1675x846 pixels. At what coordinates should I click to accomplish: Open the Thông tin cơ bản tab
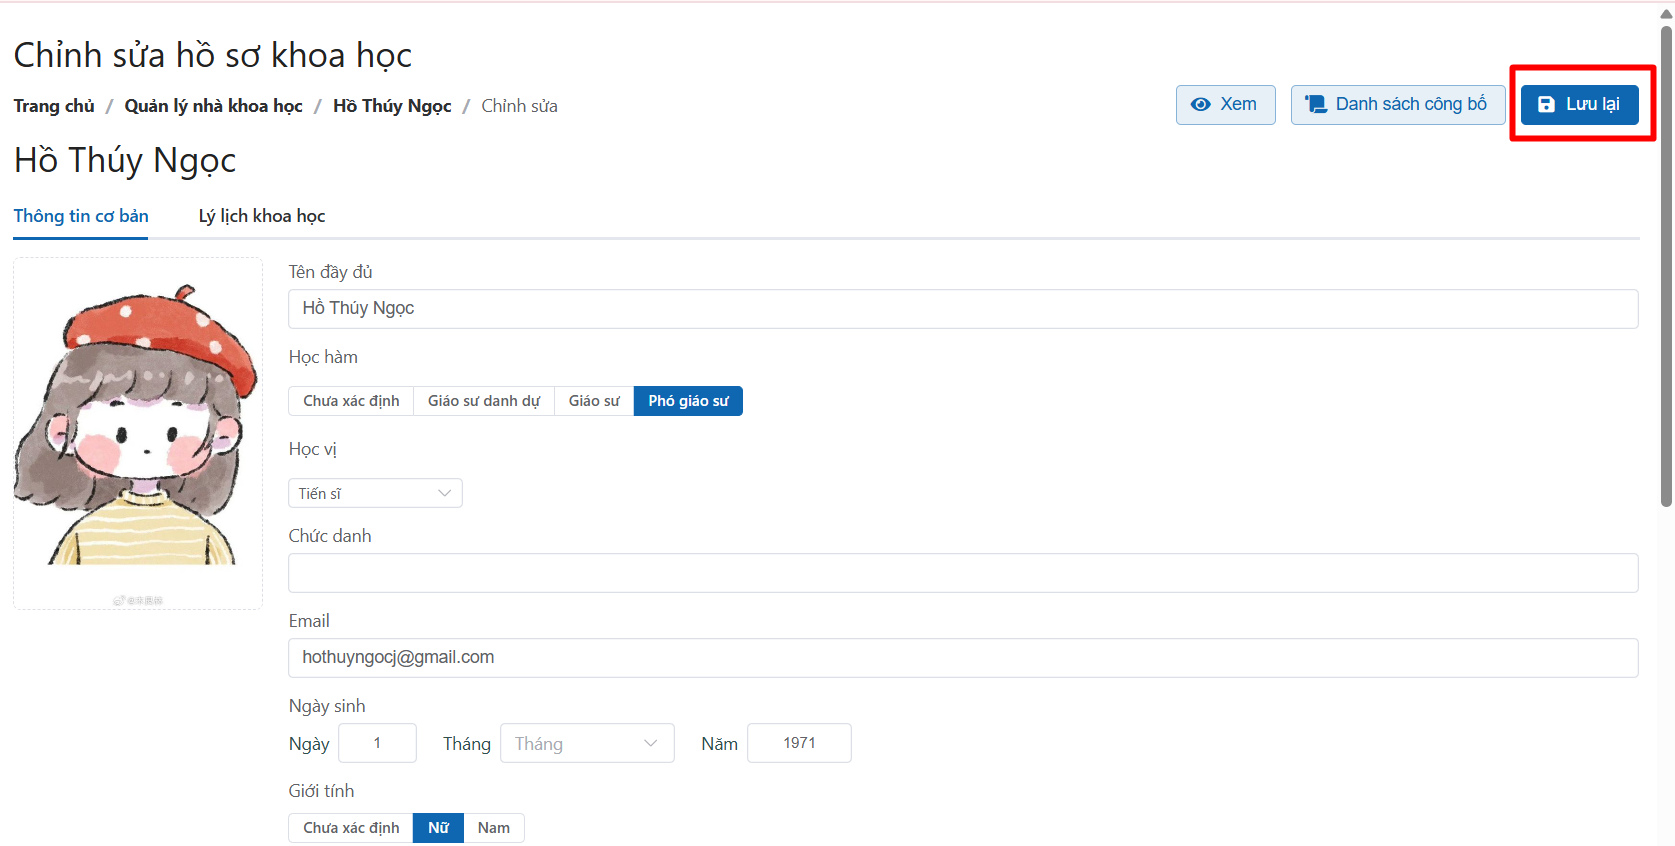point(81,216)
